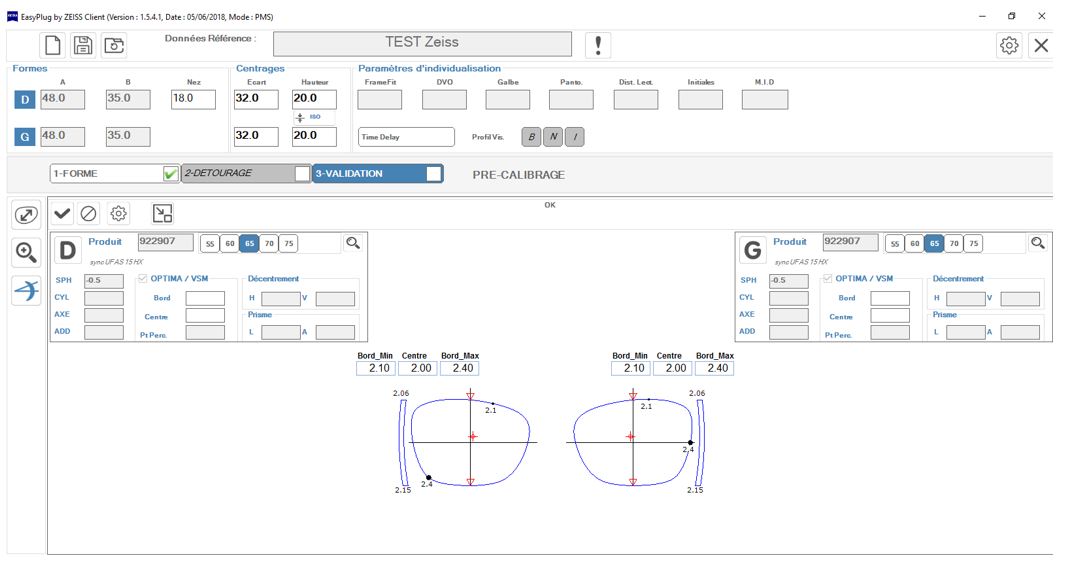Screen dimensions: 1066x563
Task: Click the Panto. input field
Action: tap(571, 99)
